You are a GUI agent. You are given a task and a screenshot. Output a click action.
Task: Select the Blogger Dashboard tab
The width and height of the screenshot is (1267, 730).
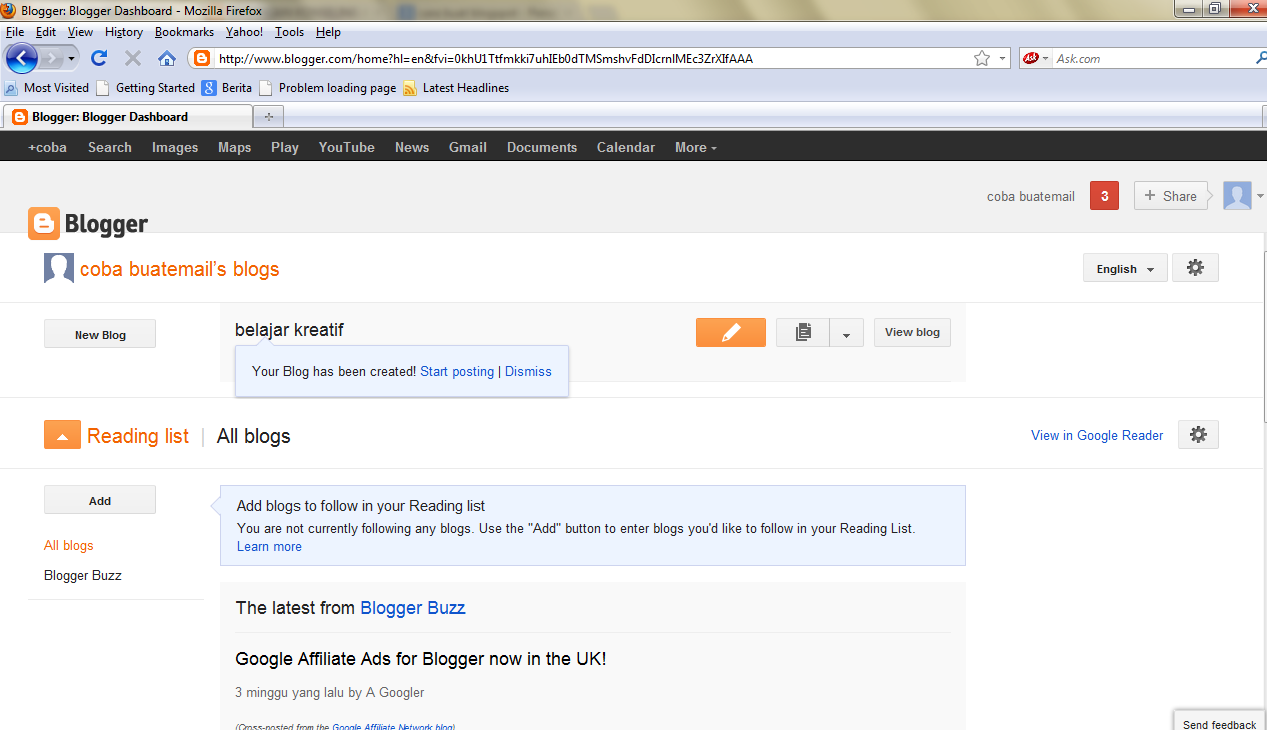coord(127,117)
